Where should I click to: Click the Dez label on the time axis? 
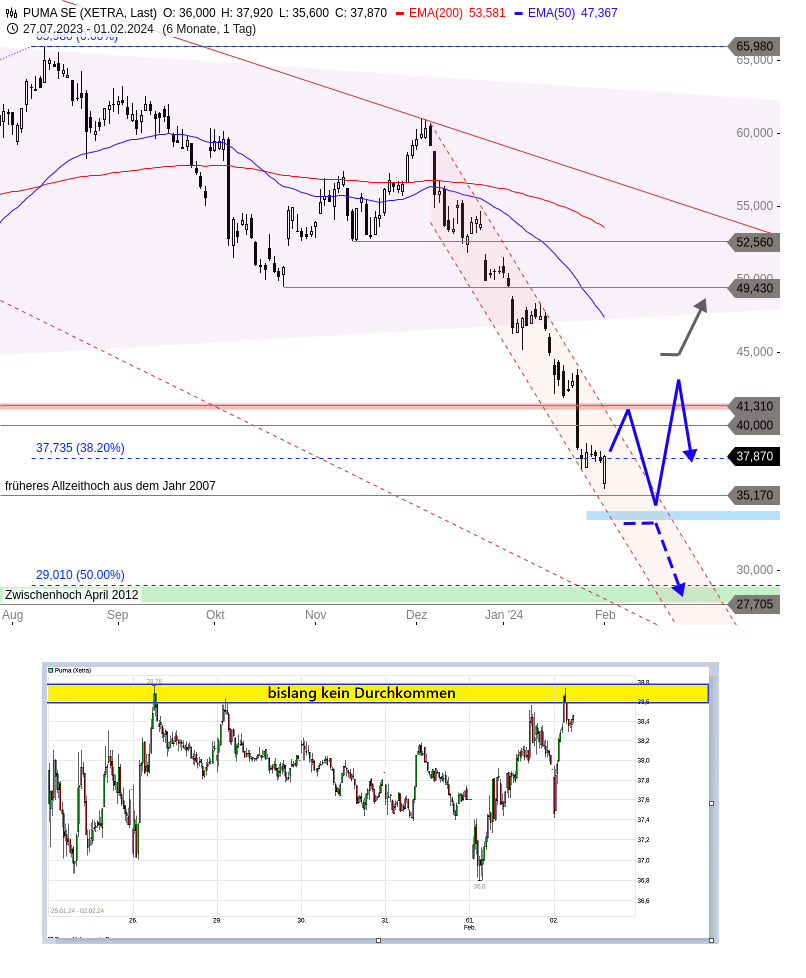coord(416,614)
